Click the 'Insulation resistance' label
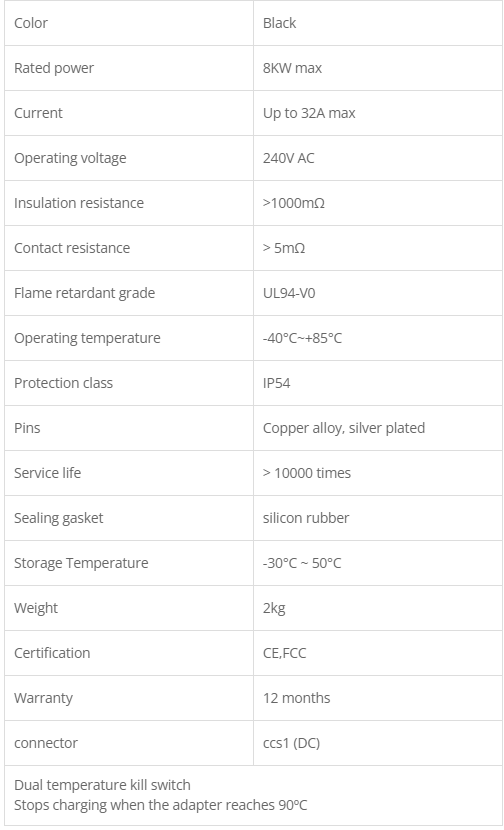This screenshot has height=830, width=504. [79, 203]
